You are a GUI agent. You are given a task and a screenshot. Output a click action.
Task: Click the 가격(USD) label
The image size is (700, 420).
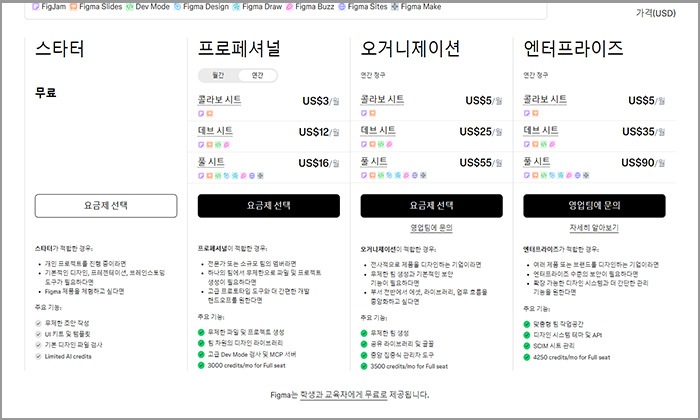(x=656, y=13)
